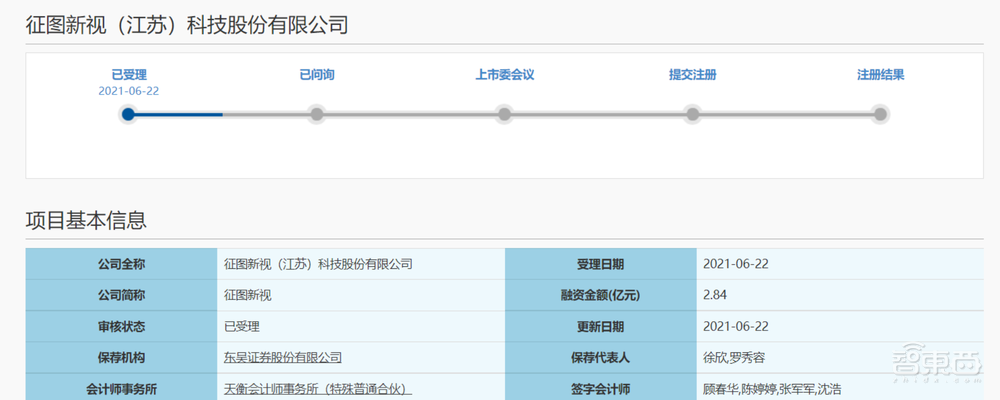Click the 2021-06-22 date under 已受理

[129, 91]
